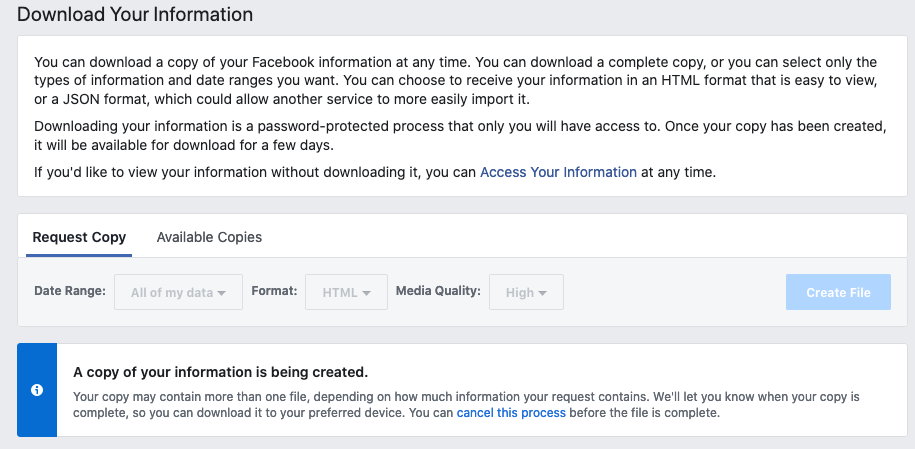The width and height of the screenshot is (915, 449).
Task: Open the Available Copies tab
Action: (x=209, y=237)
